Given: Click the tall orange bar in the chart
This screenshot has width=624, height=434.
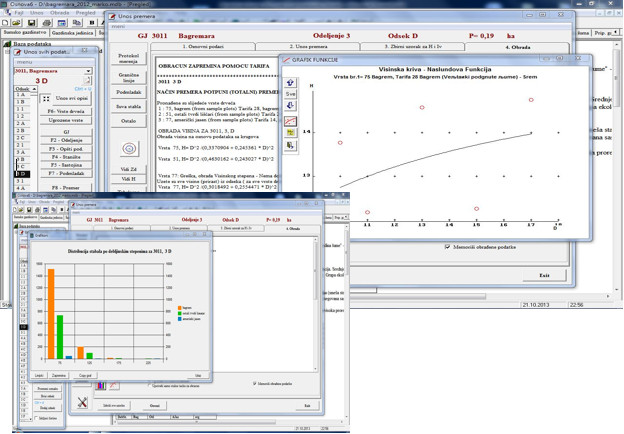Looking at the screenshot, I should coord(51,314).
